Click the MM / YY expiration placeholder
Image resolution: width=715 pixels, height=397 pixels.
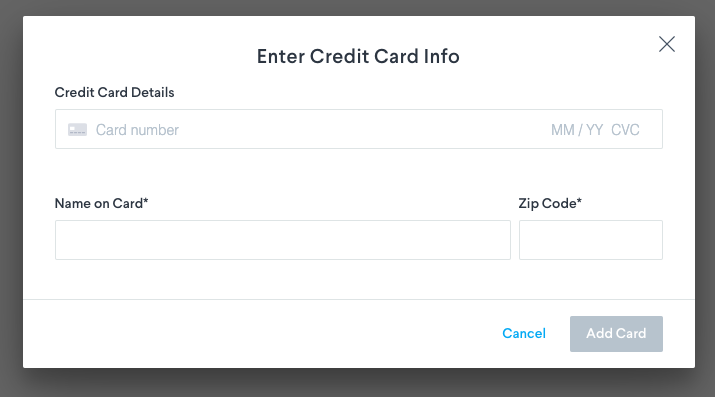(x=577, y=130)
